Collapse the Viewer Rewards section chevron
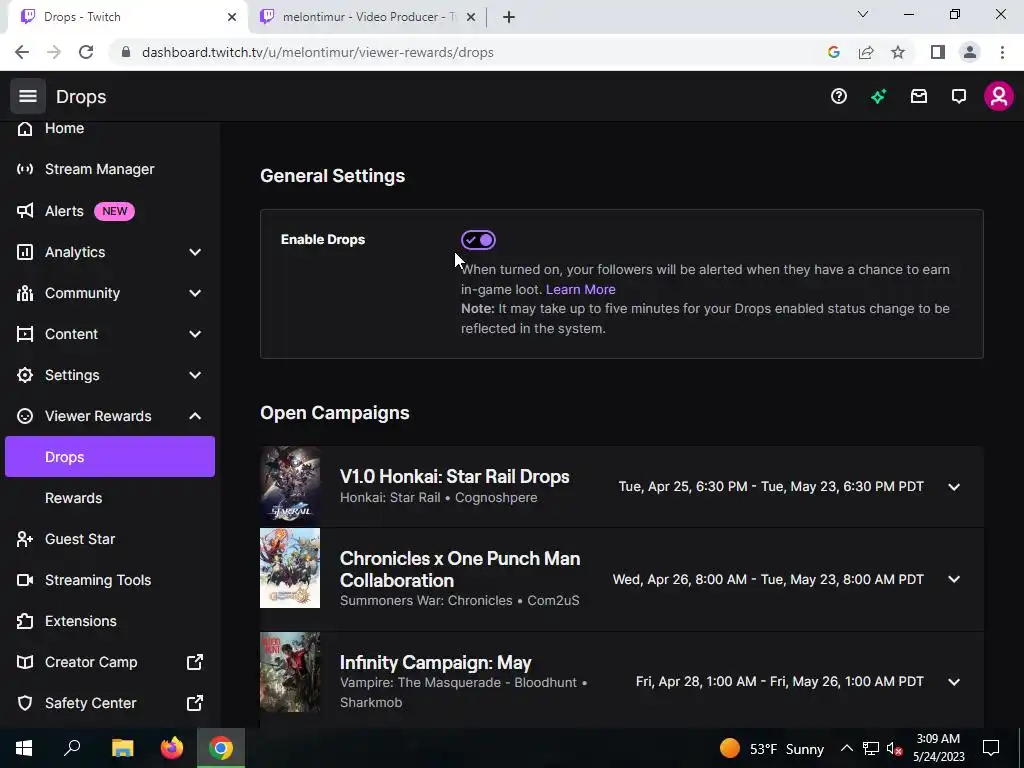 (x=195, y=416)
